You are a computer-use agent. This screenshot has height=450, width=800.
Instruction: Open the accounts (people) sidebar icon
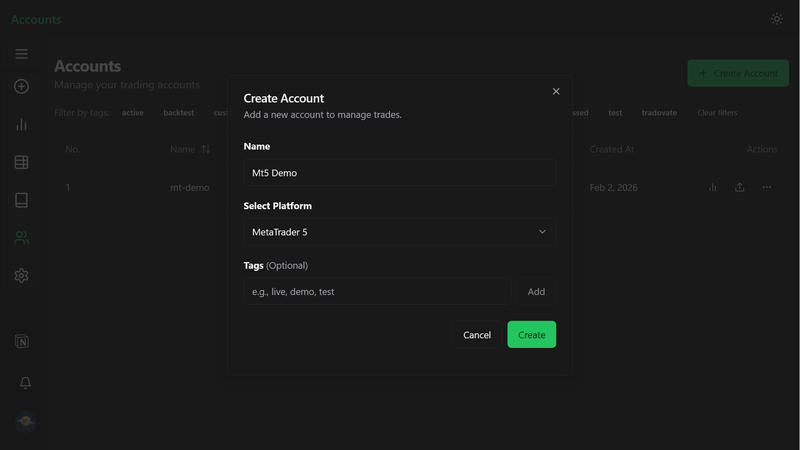pyautogui.click(x=21, y=237)
